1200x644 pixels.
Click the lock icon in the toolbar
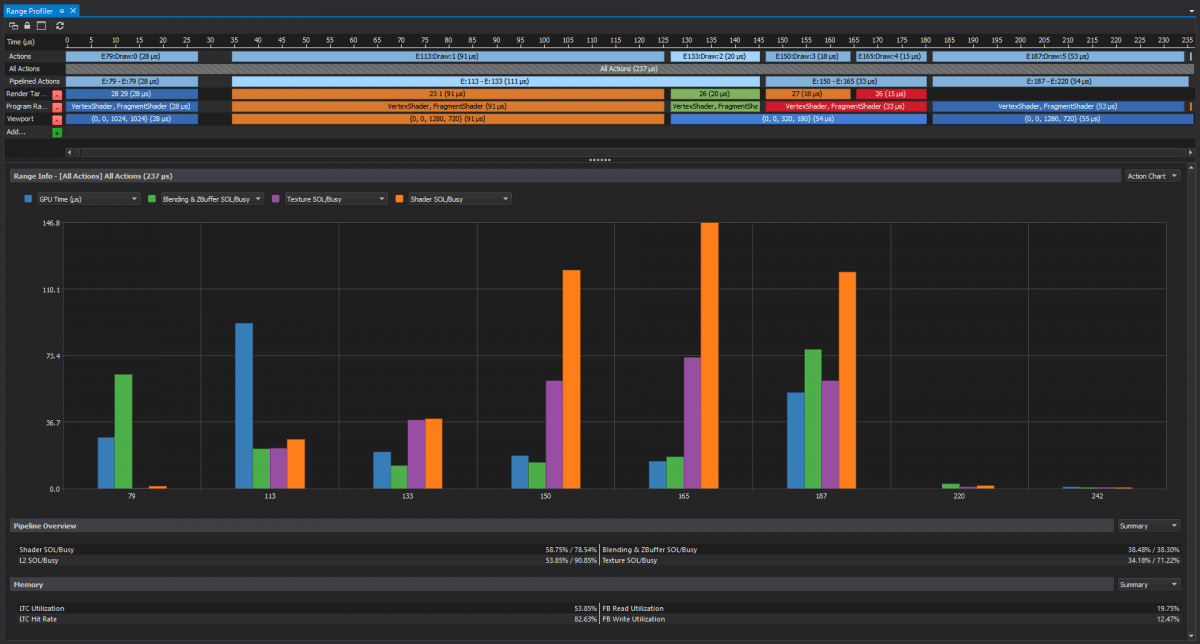coord(27,25)
